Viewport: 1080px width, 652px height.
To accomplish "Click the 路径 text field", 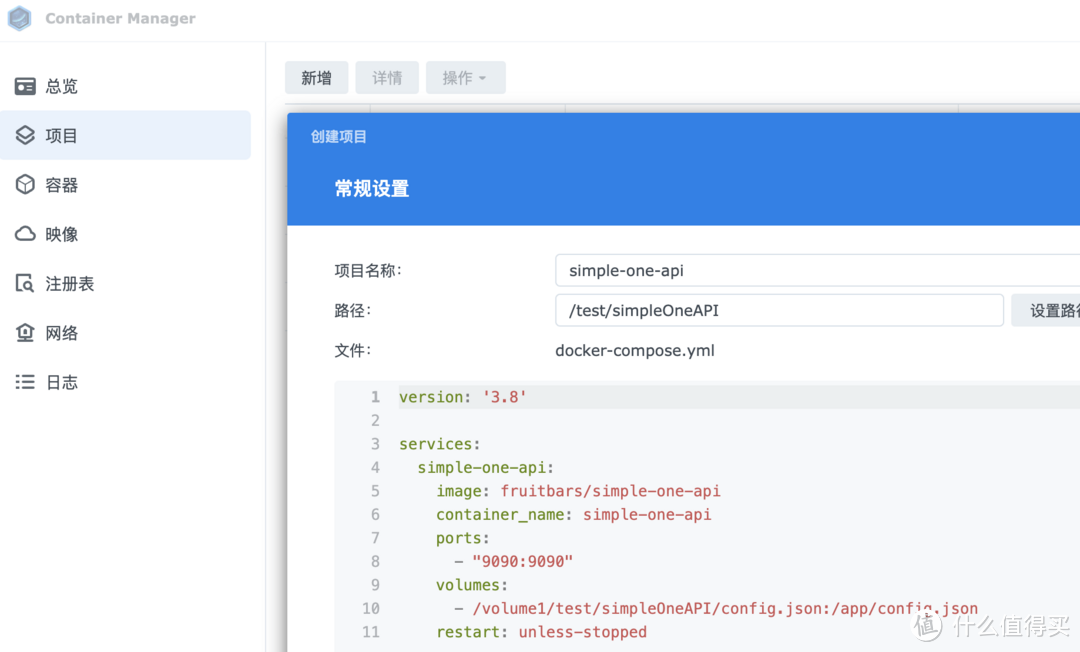I will click(x=778, y=310).
